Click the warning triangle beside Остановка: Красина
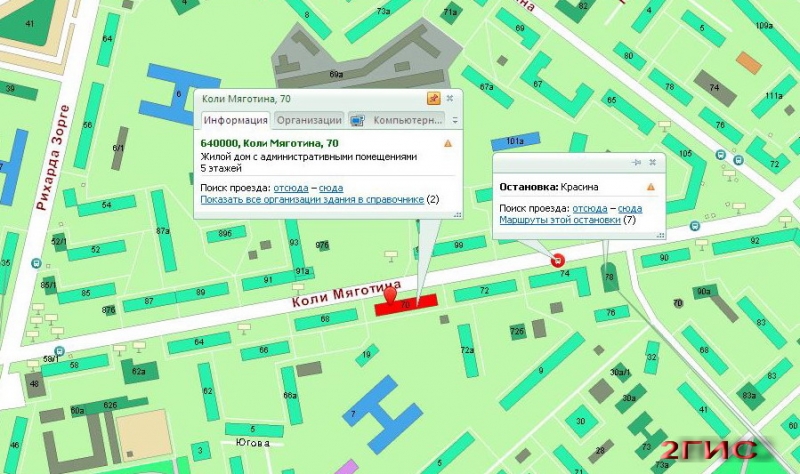This screenshot has height=474, width=800. (651, 187)
